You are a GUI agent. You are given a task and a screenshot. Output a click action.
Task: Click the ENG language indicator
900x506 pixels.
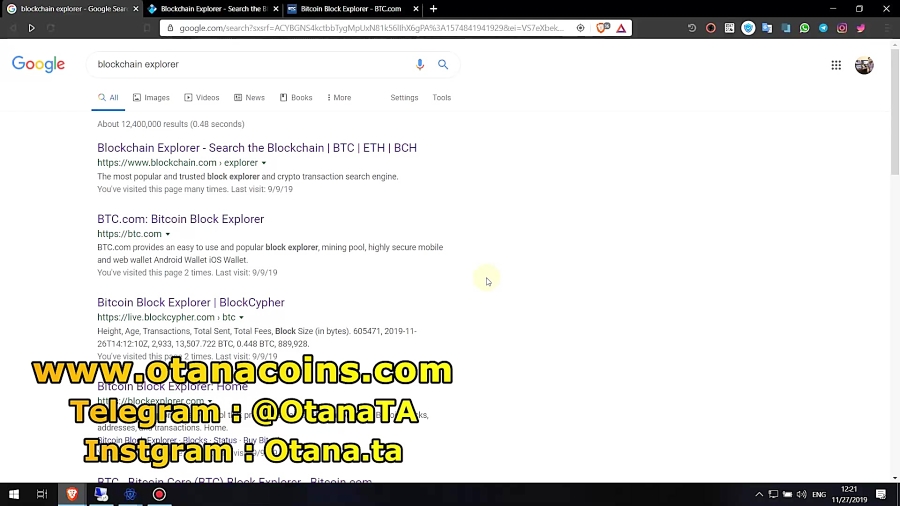819,495
